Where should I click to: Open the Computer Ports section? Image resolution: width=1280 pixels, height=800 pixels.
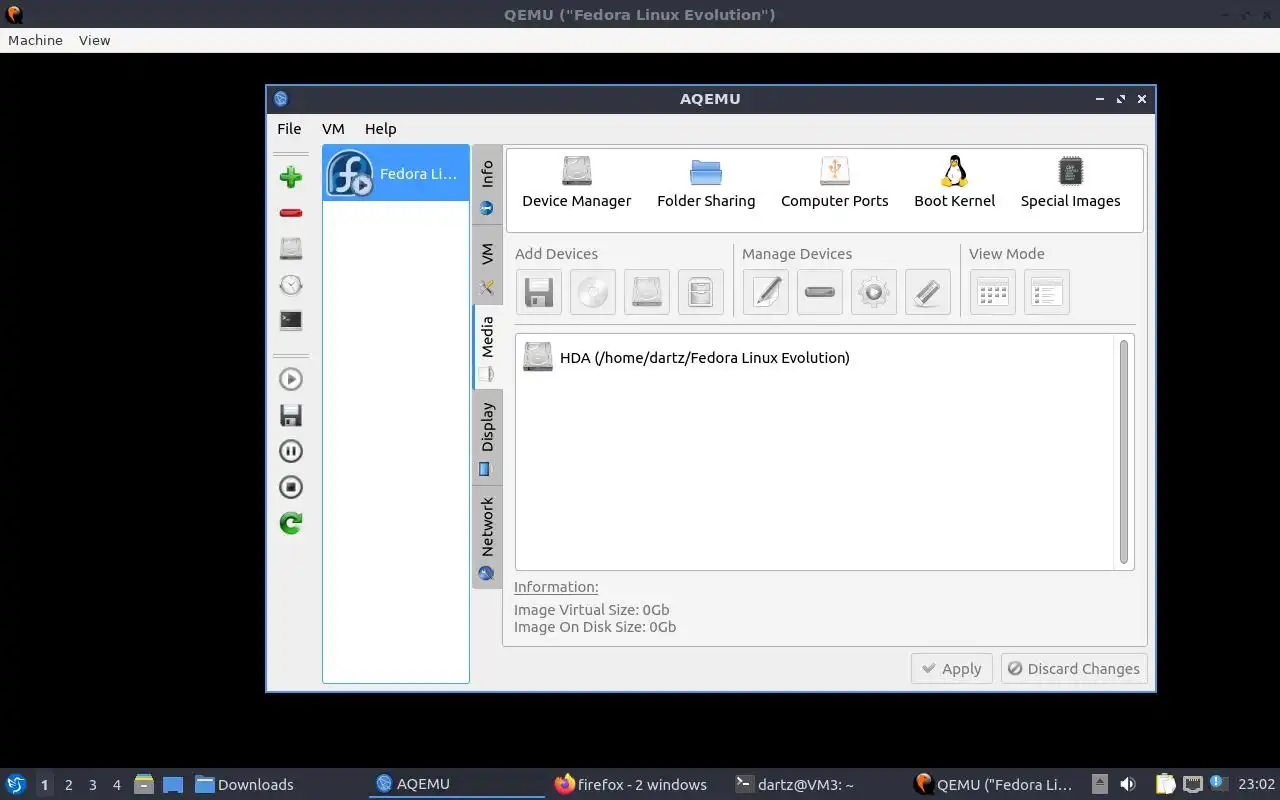click(x=835, y=182)
